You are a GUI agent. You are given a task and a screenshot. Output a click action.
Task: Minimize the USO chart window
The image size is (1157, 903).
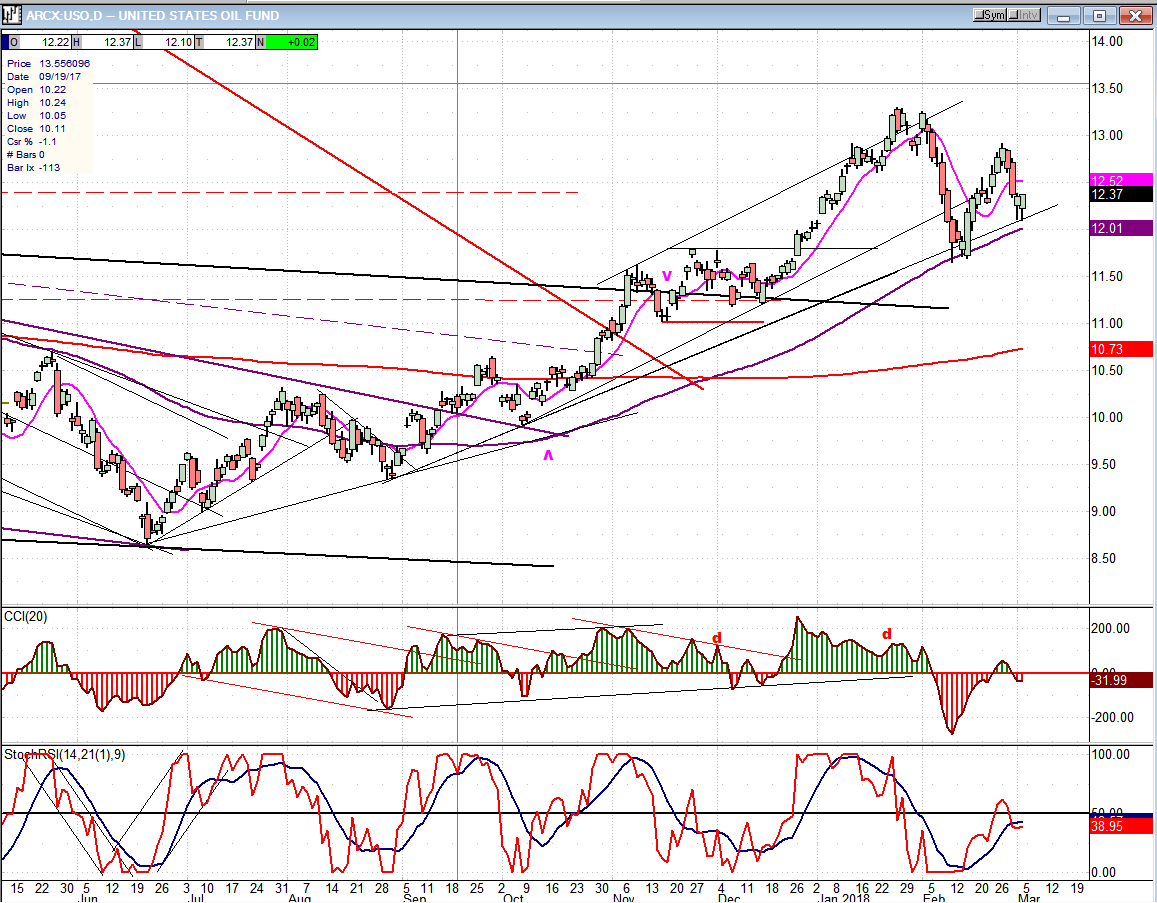(x=1066, y=15)
